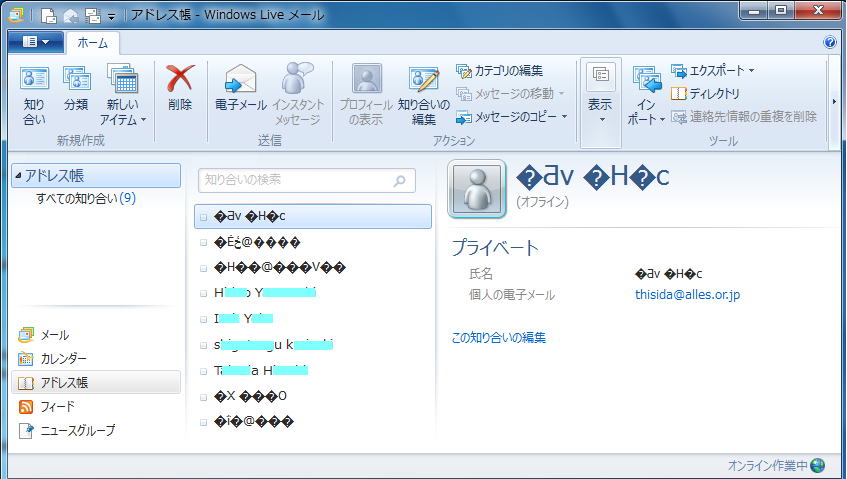Go to ニュースグループ in sidebar

click(67, 430)
